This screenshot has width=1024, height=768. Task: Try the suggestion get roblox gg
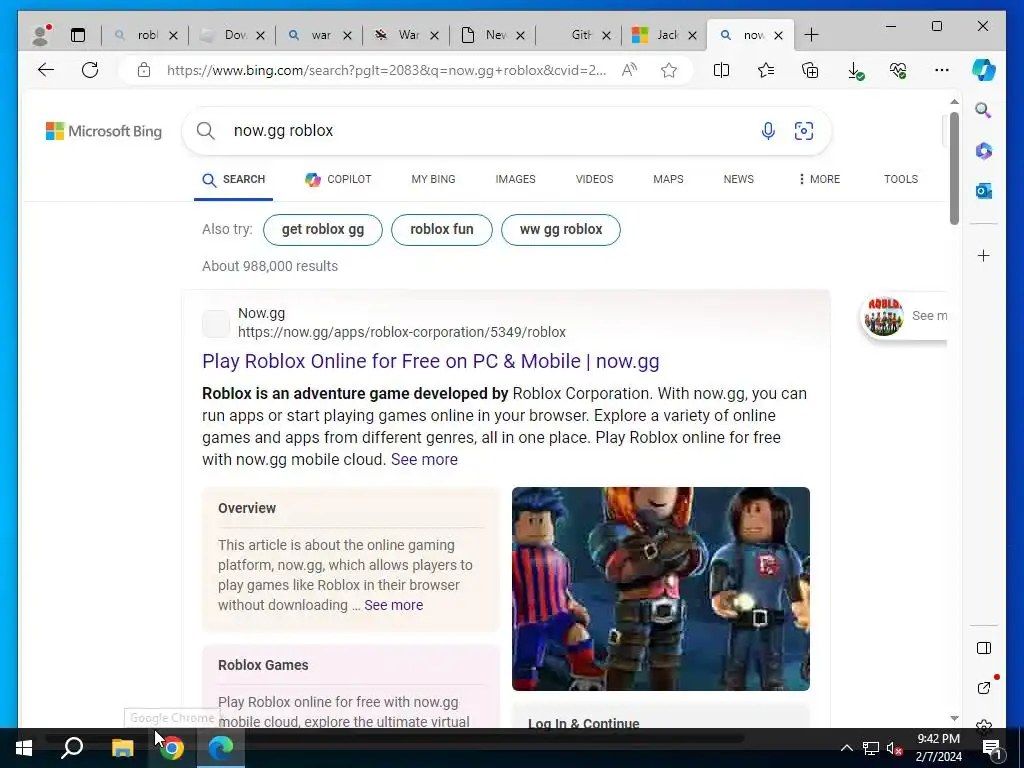323,229
